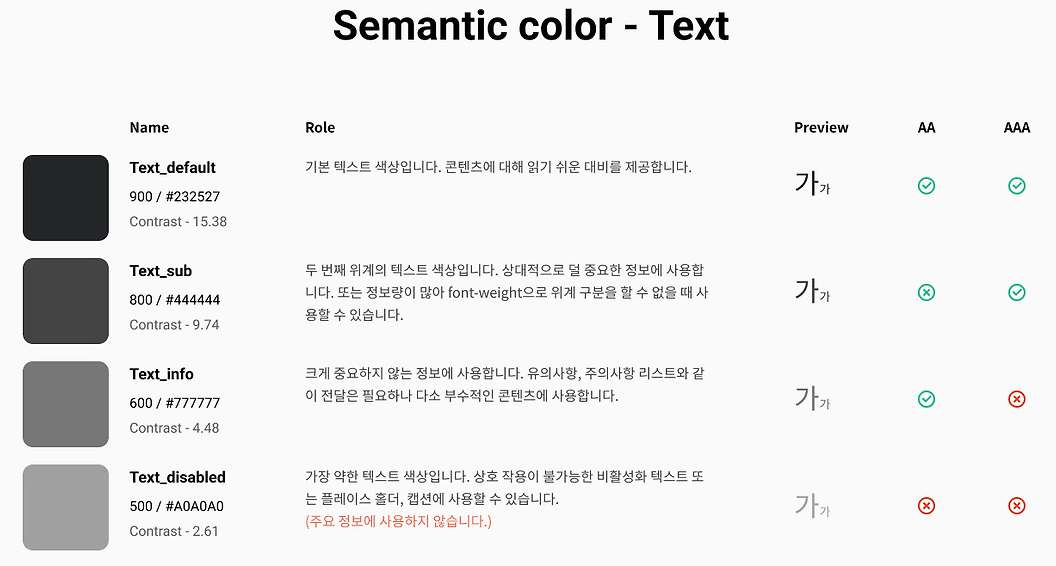Screen dimensions: 1056x566
Task: Choose the Text_disabled #A0A0A0 swatch
Action: click(66, 507)
